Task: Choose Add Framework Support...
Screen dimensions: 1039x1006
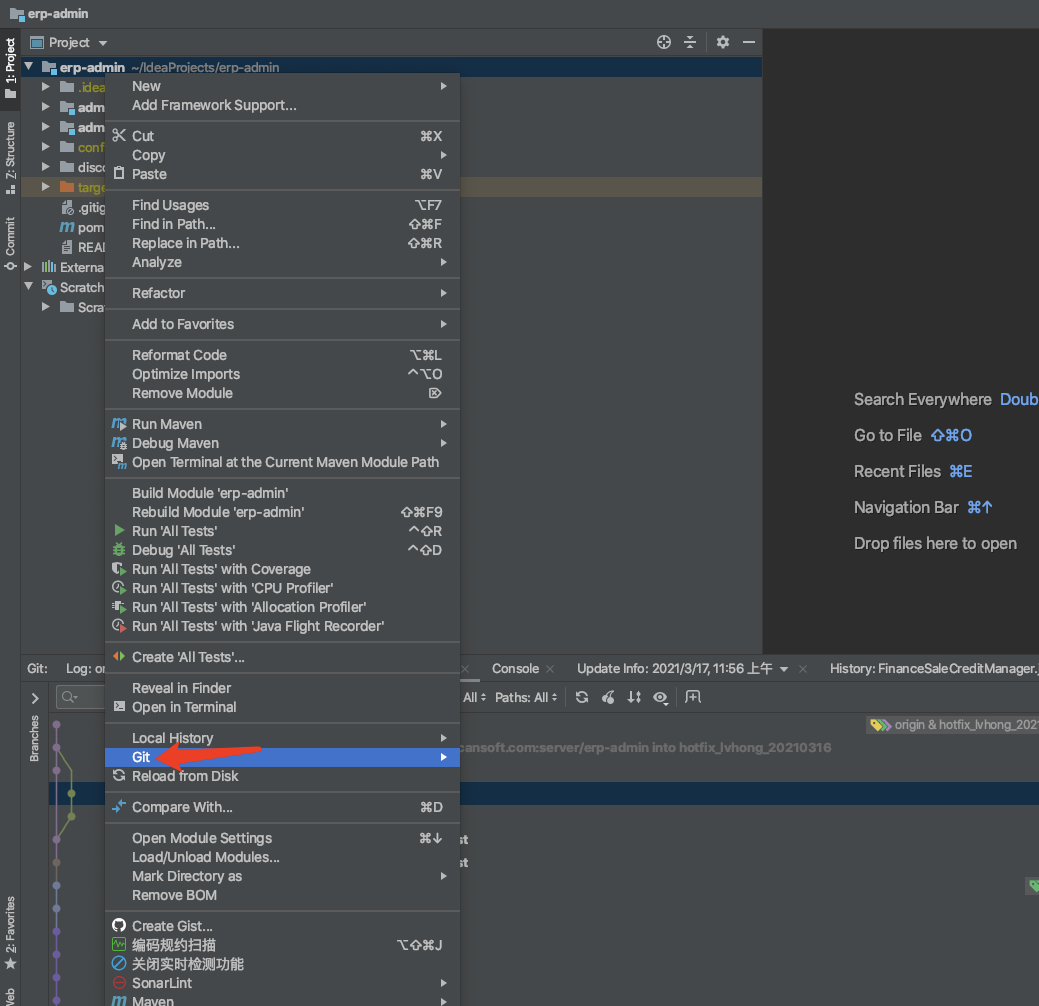Action: (x=282, y=105)
